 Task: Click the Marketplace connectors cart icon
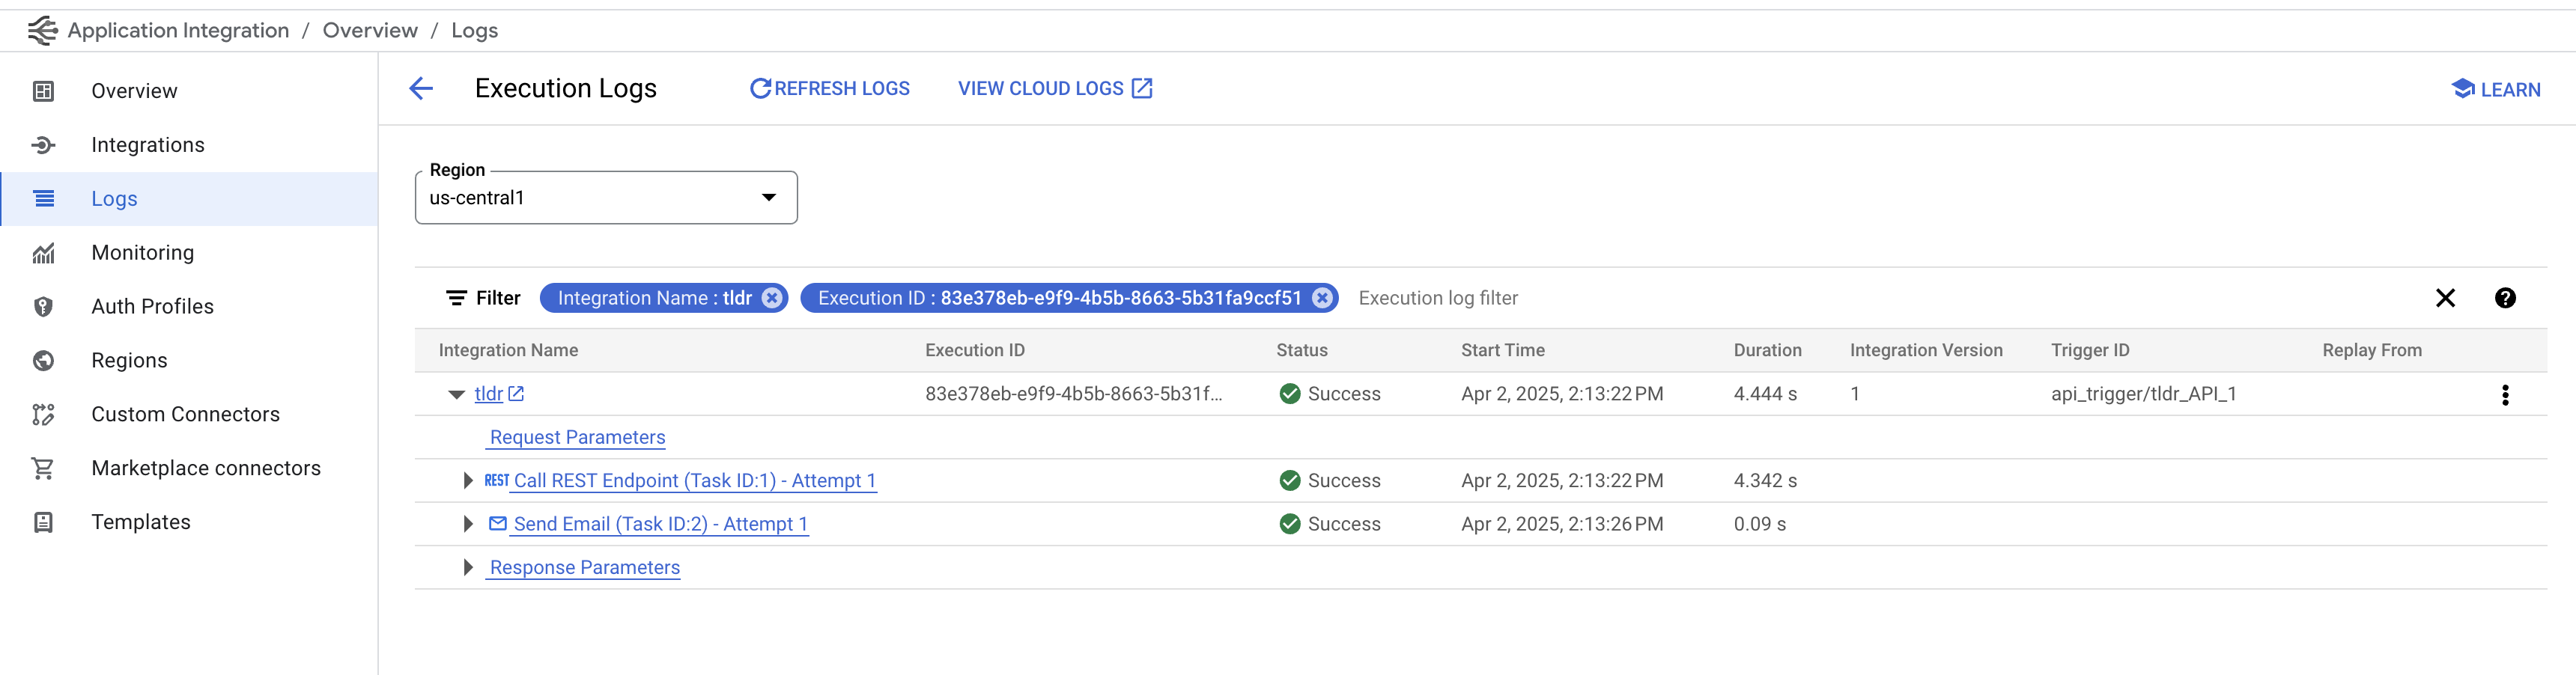pos(43,468)
